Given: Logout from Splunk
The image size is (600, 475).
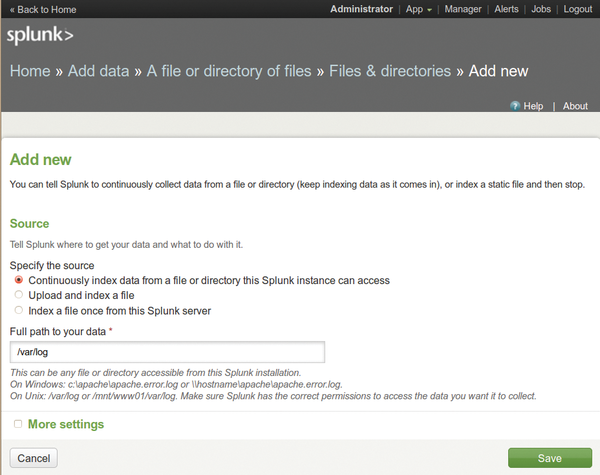Looking at the screenshot, I should coord(577,9).
